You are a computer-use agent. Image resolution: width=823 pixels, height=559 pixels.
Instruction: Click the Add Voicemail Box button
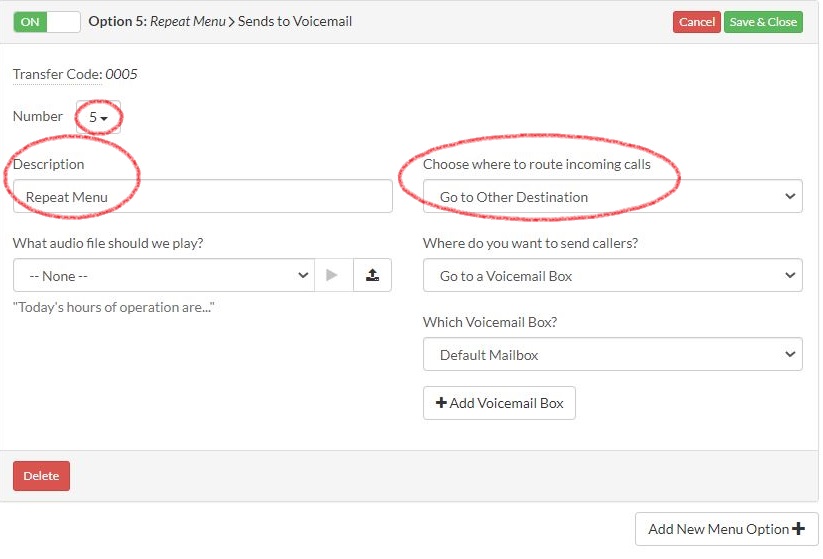point(499,403)
